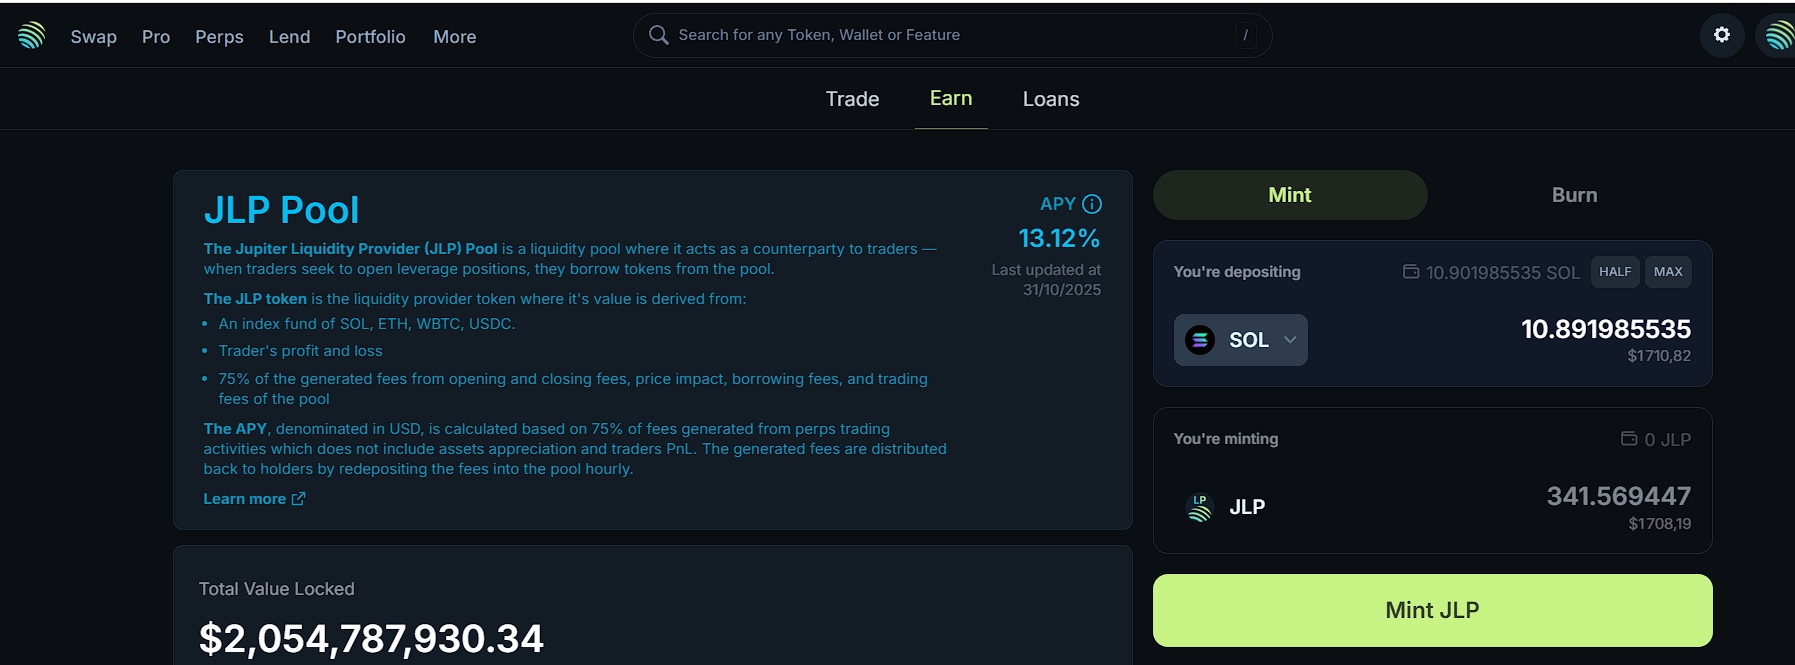Click the Last updated at 31/10/2025 text
The width and height of the screenshot is (1795, 665).
1046,280
